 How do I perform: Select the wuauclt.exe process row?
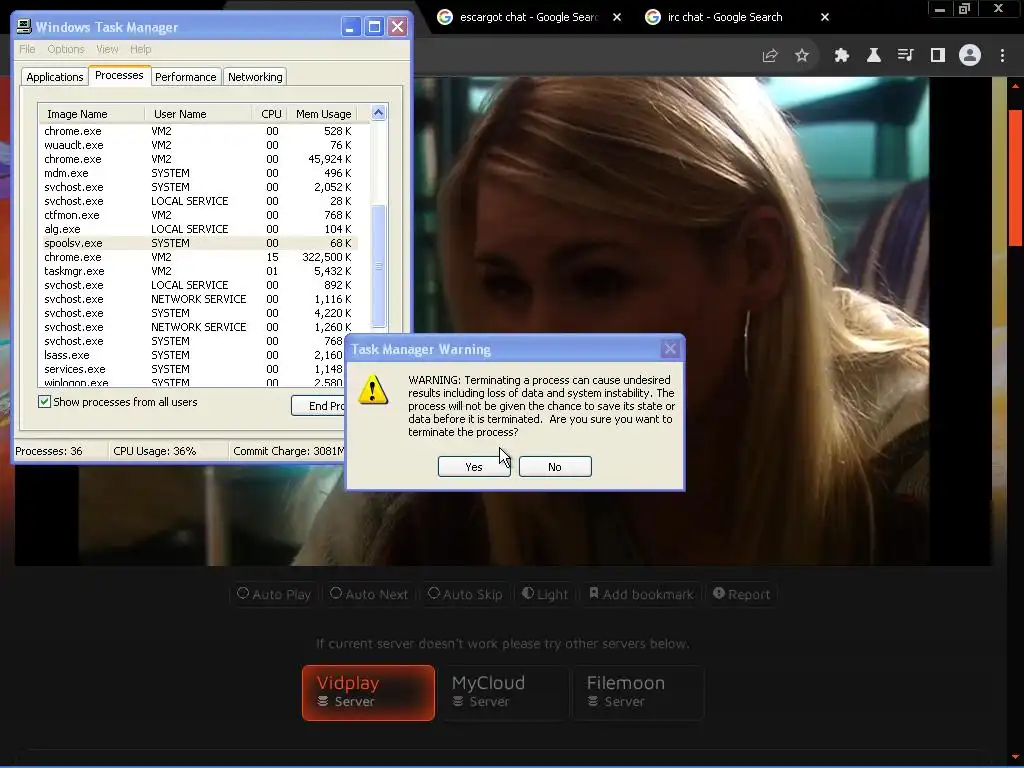[198, 145]
